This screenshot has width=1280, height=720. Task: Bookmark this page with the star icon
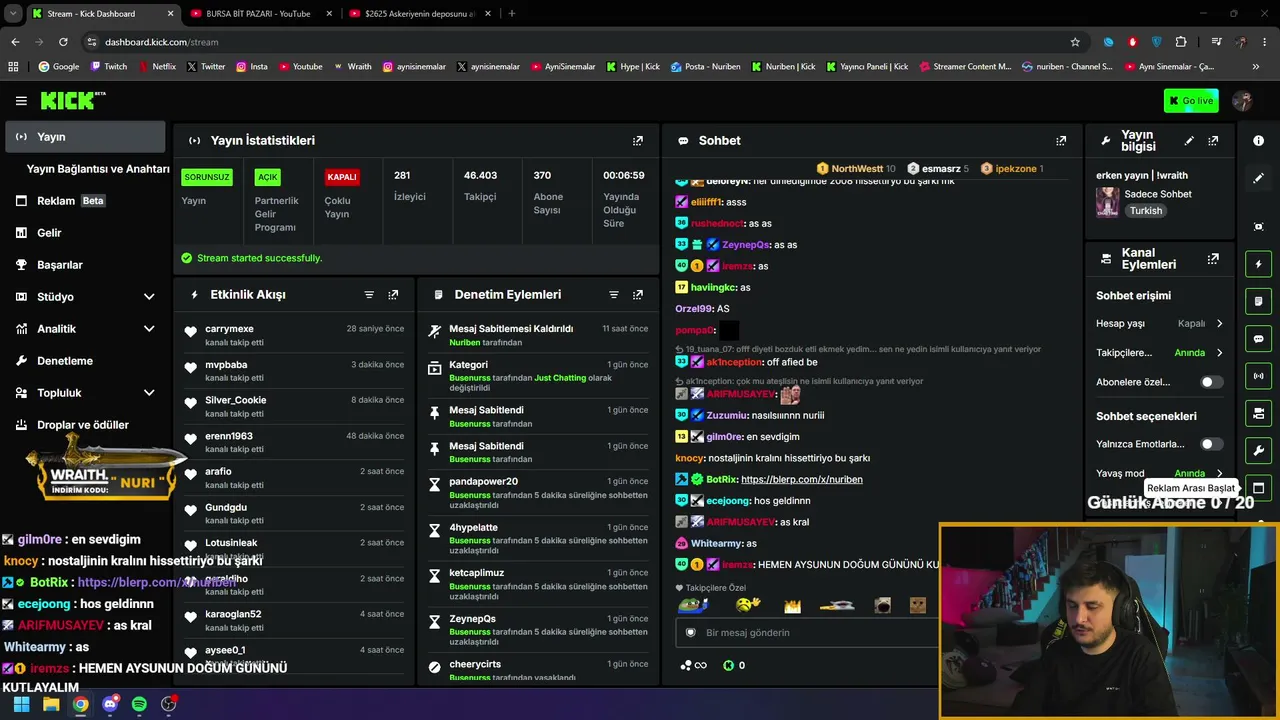(x=1075, y=42)
